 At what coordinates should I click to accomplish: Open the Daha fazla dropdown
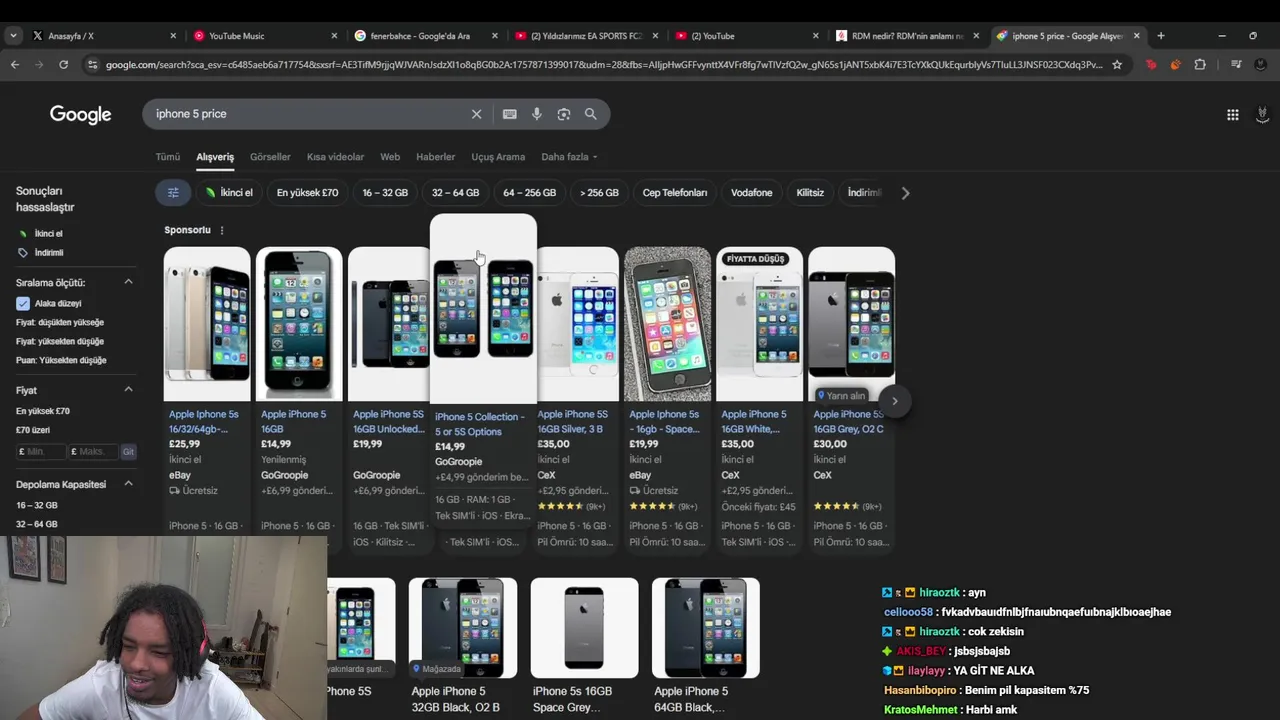pyautogui.click(x=569, y=157)
